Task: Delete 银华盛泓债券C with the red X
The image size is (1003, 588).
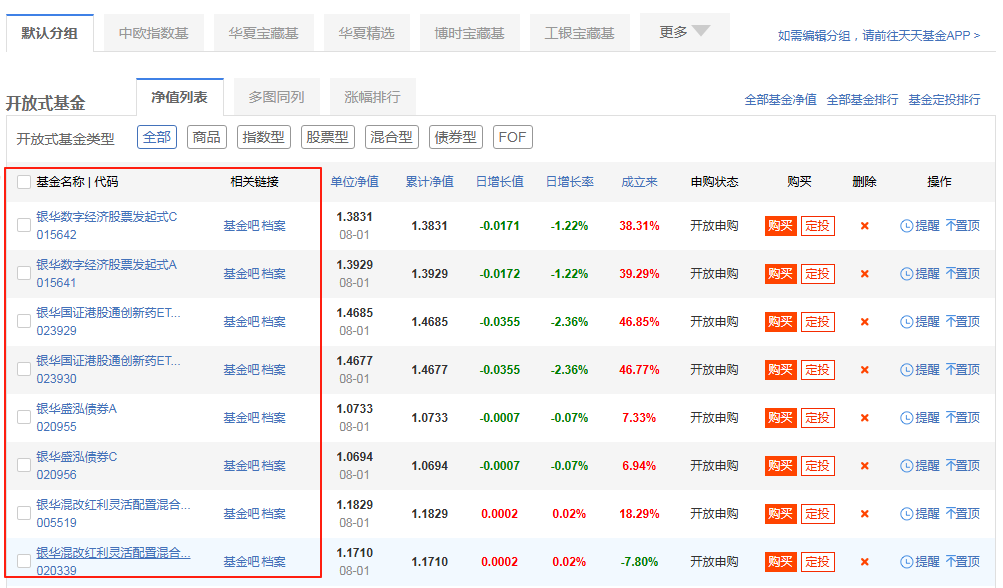Action: (x=864, y=466)
